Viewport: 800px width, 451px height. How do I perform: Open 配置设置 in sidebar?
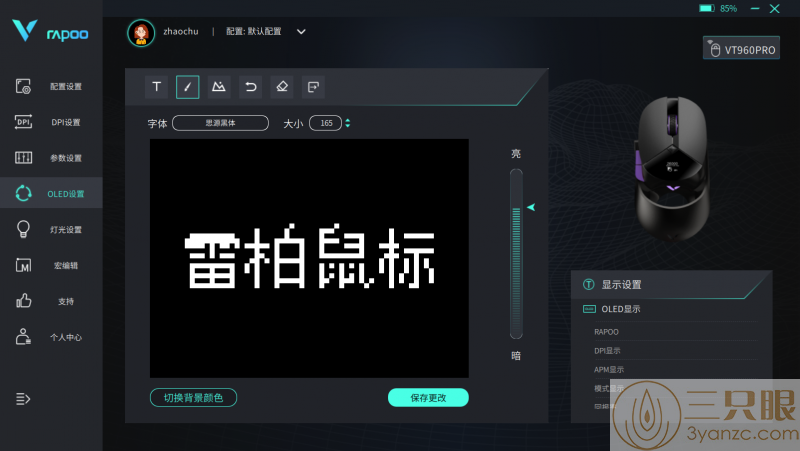(51, 86)
